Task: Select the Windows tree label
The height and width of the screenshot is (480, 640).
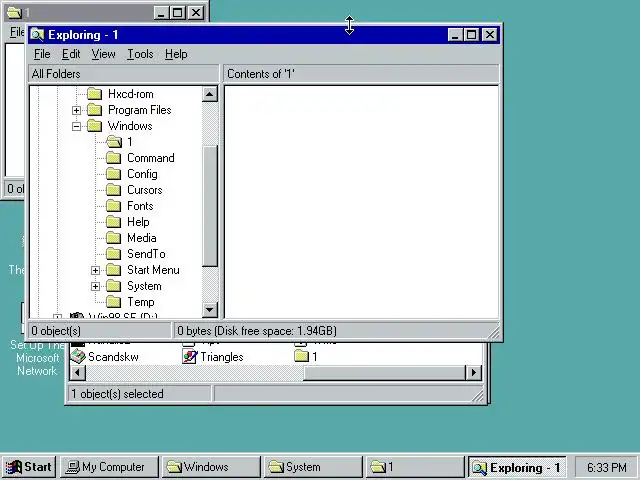Action: pos(130,126)
